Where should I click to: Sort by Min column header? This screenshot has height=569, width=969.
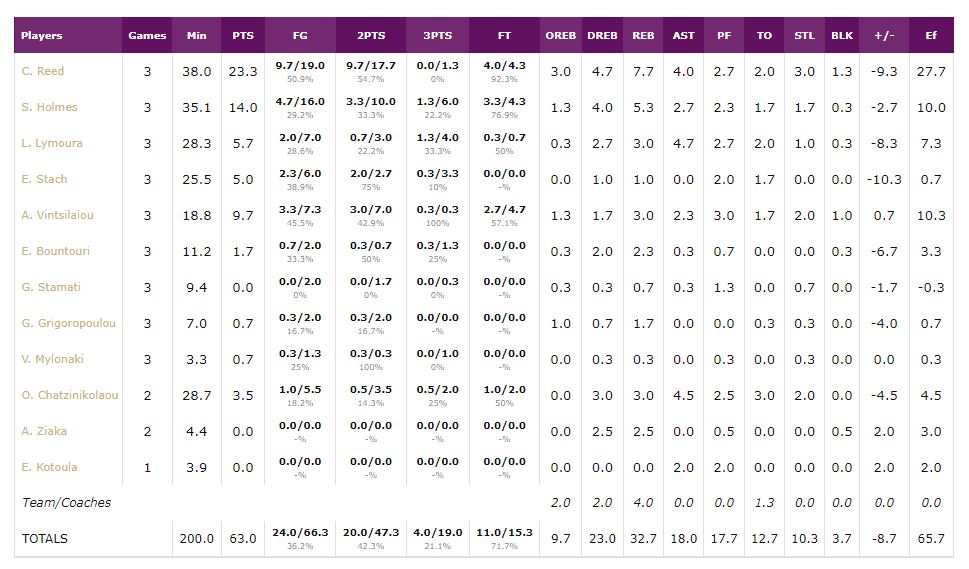[196, 35]
